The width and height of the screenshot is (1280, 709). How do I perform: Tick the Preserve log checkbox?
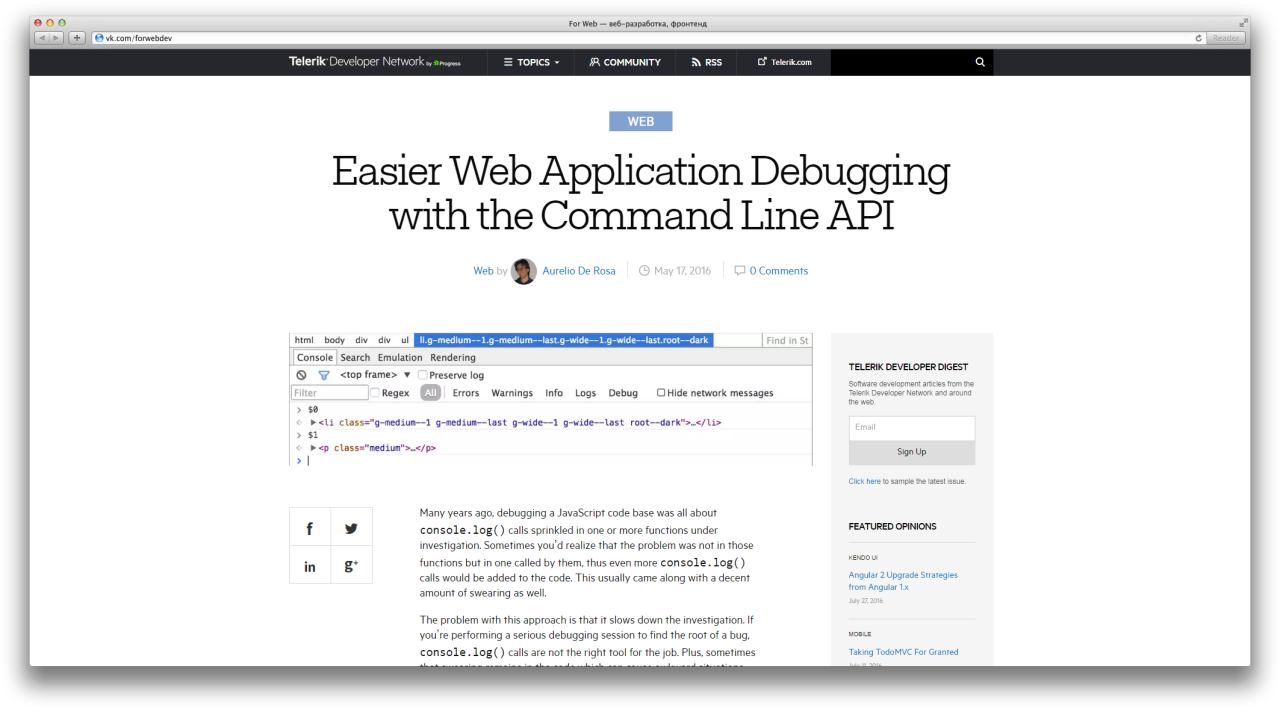pos(423,375)
